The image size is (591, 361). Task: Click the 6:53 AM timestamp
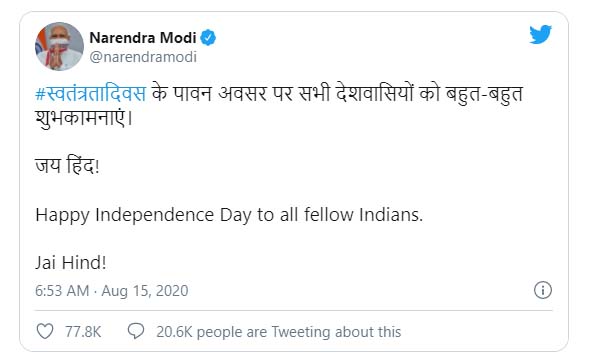pos(62,291)
